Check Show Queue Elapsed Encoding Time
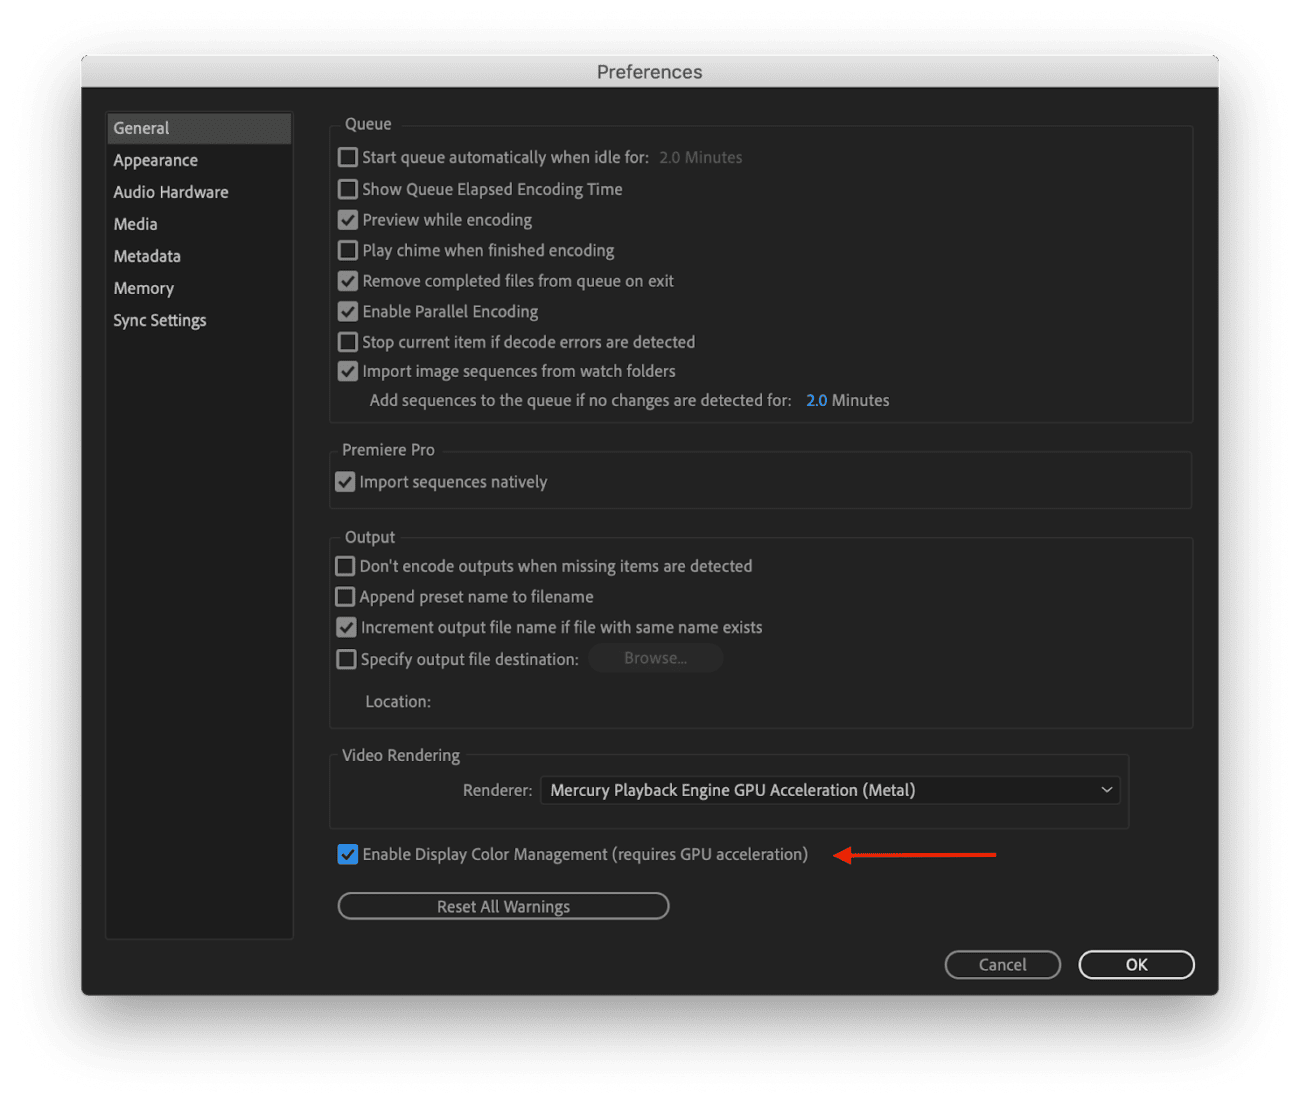1300x1103 pixels. tap(347, 189)
